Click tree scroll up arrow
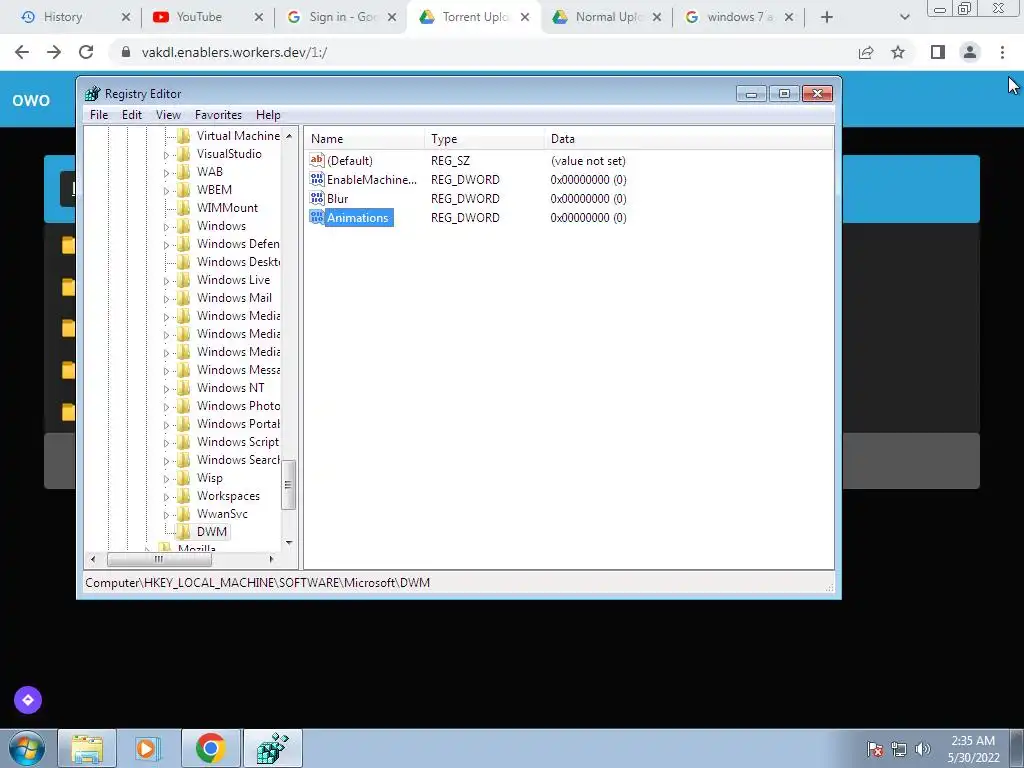Viewport: 1024px width, 768px height. [289, 135]
